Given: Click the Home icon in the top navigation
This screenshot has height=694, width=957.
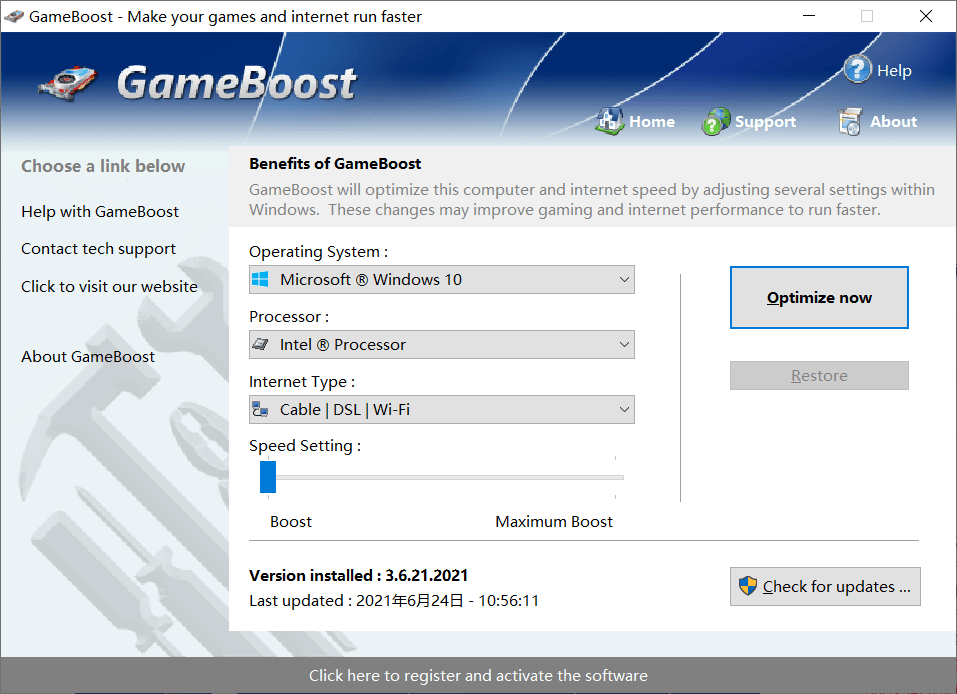Looking at the screenshot, I should (611, 119).
